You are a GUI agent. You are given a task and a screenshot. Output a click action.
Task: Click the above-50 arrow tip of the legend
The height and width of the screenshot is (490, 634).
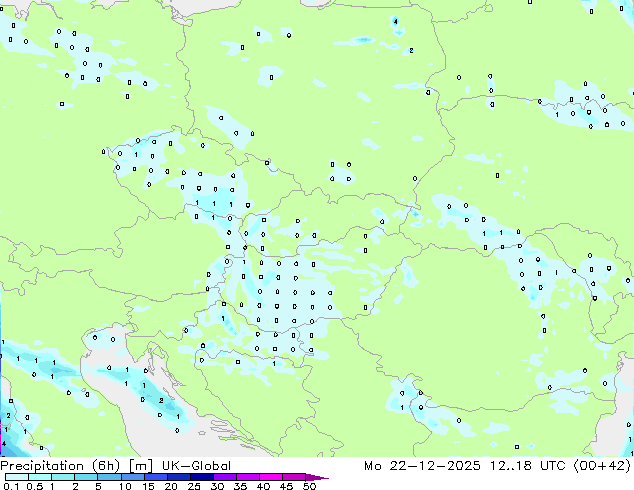[x=317, y=477]
